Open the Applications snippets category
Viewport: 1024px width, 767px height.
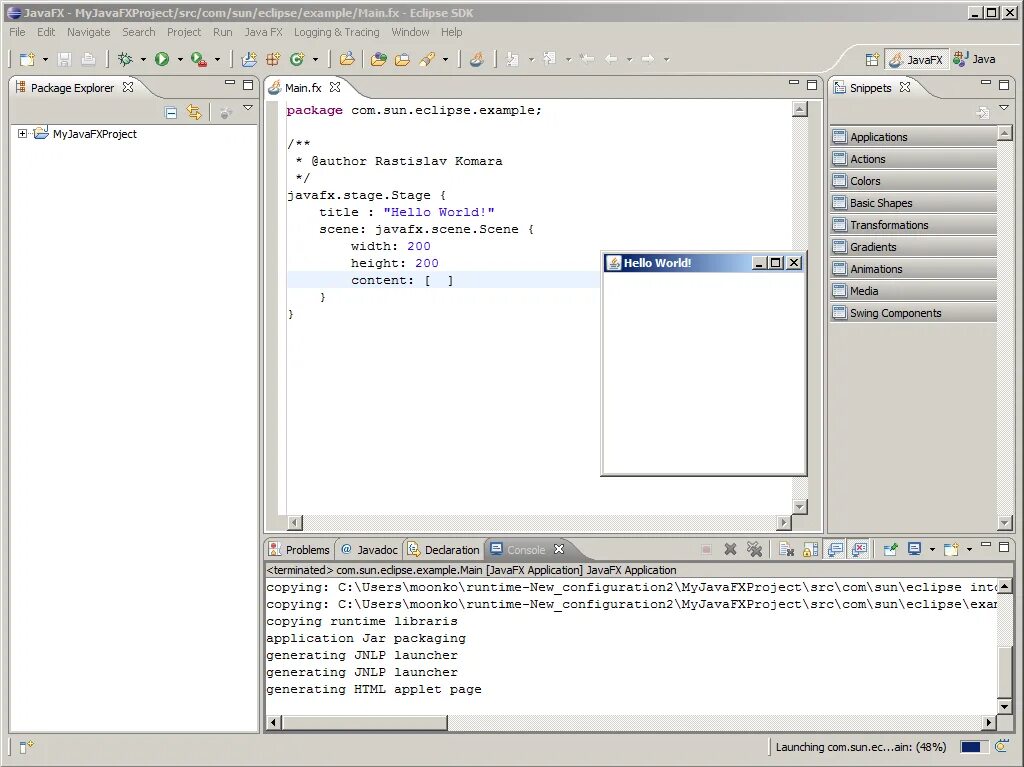(913, 137)
